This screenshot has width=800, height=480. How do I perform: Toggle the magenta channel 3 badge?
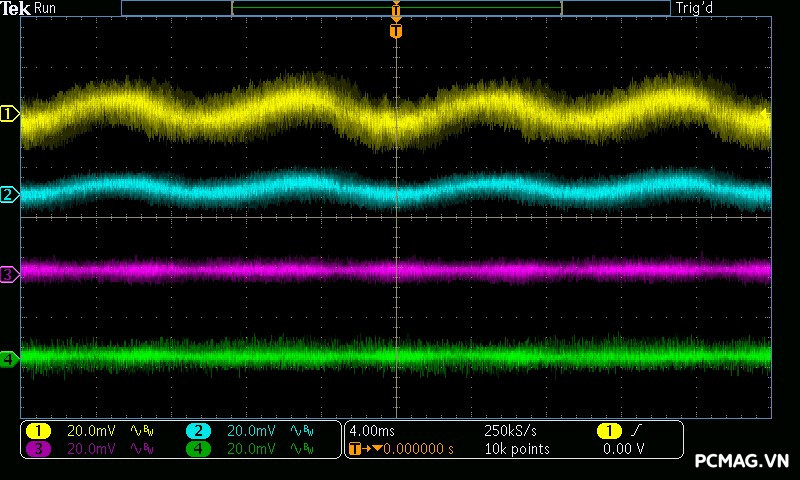coord(38,449)
